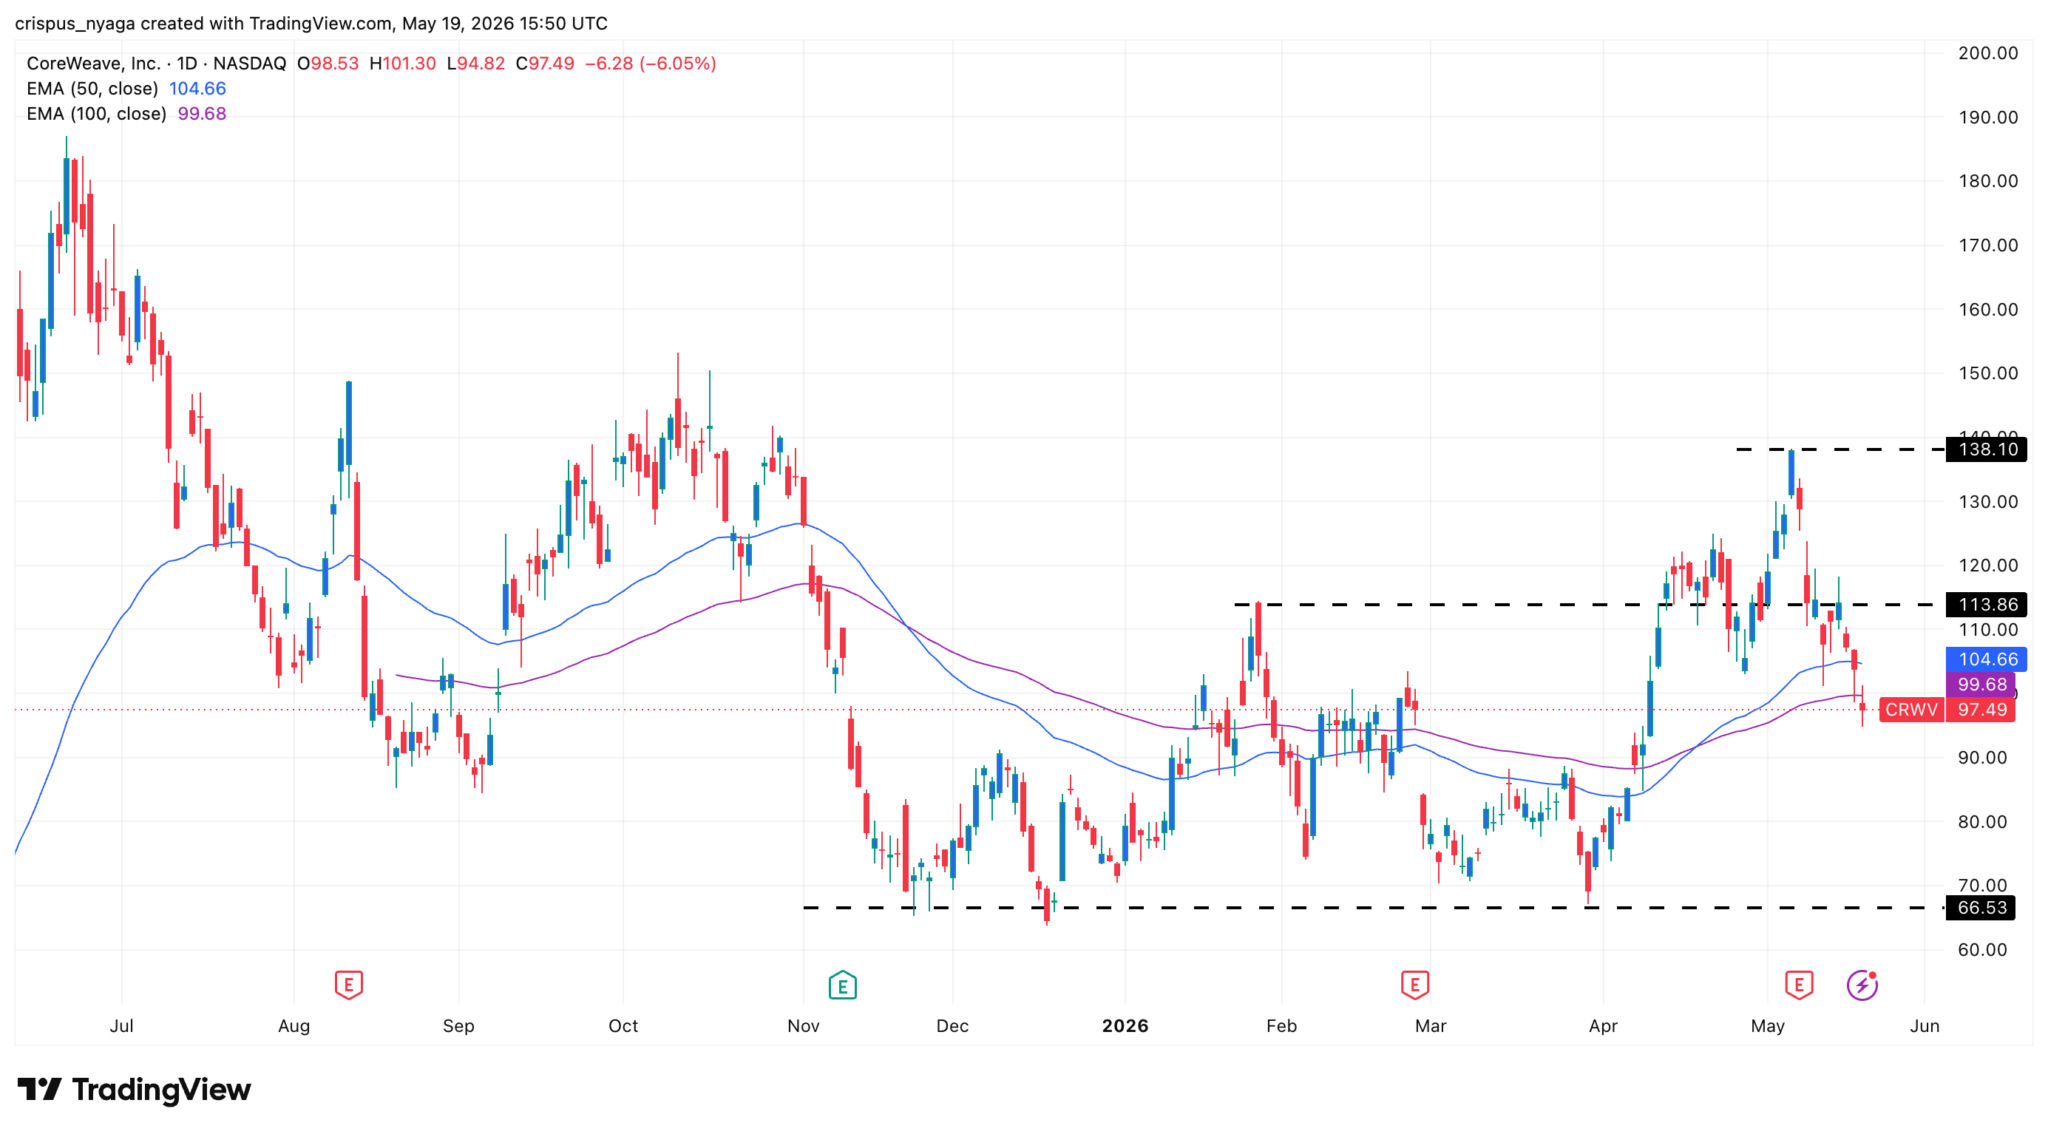This screenshot has width=2048, height=1134.
Task: Click the closing price value C97.49
Action: (x=545, y=63)
